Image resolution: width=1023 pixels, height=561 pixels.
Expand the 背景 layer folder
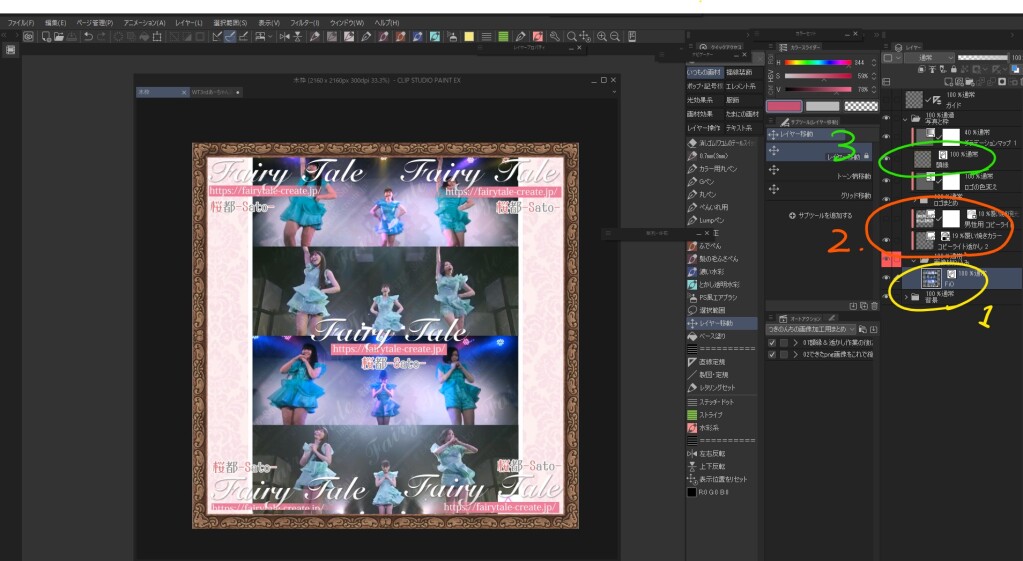(906, 297)
